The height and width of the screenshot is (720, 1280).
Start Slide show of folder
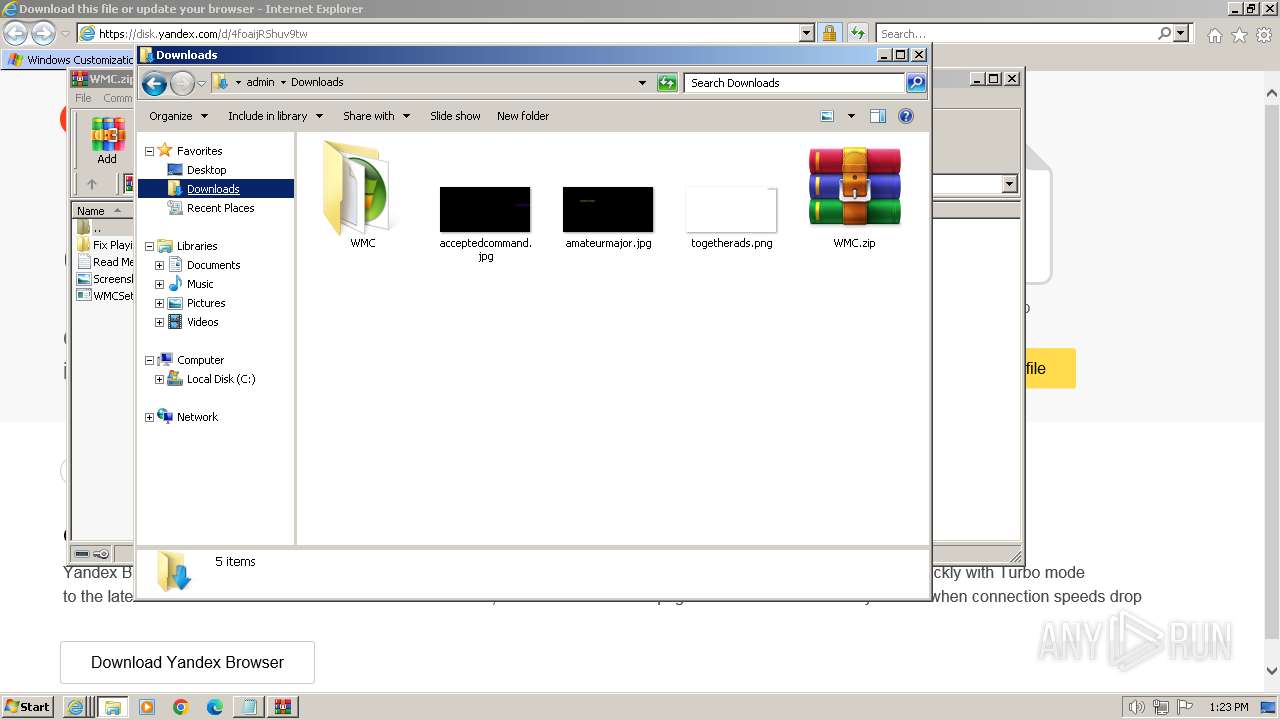(455, 116)
